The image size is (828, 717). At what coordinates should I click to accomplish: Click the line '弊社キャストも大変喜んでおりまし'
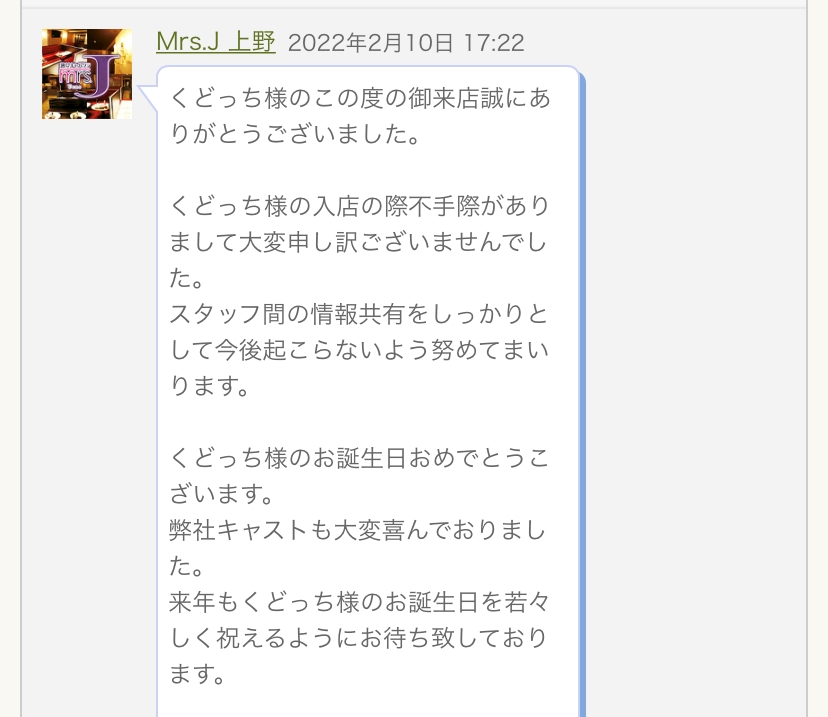(x=357, y=530)
